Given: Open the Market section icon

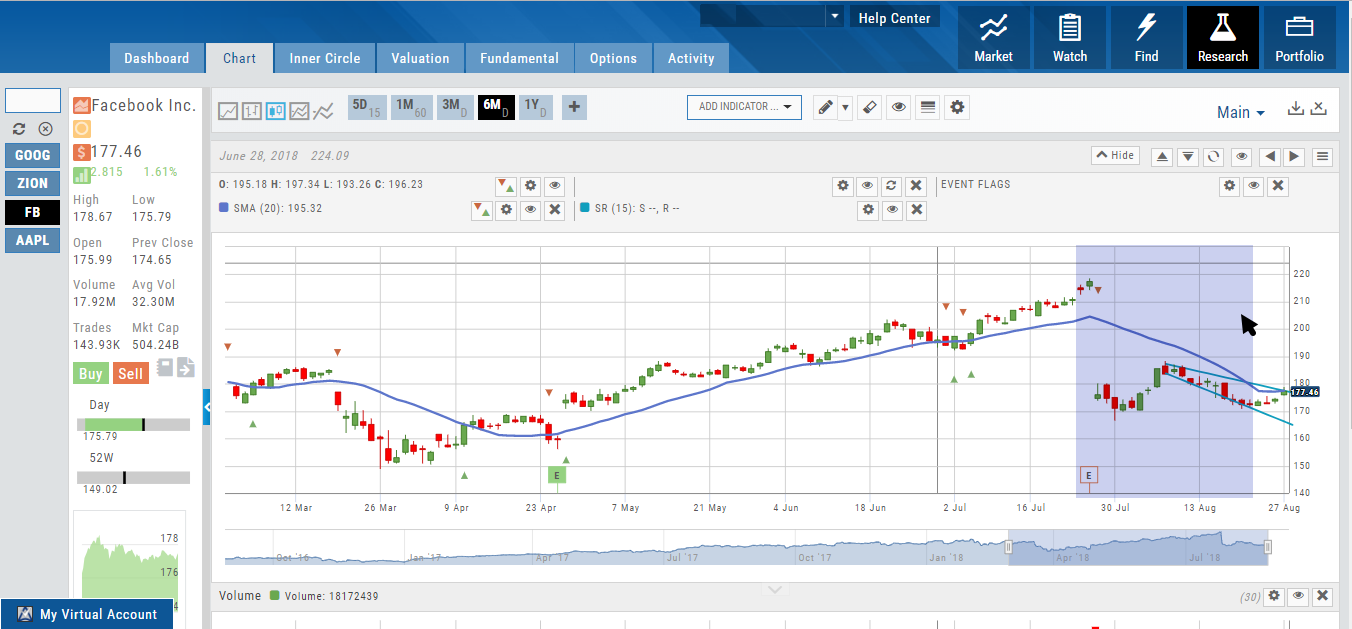Looking at the screenshot, I should [993, 38].
